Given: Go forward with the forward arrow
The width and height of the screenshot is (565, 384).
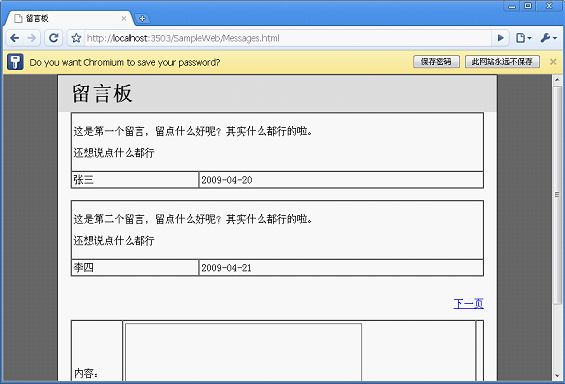Looking at the screenshot, I should coord(32,38).
